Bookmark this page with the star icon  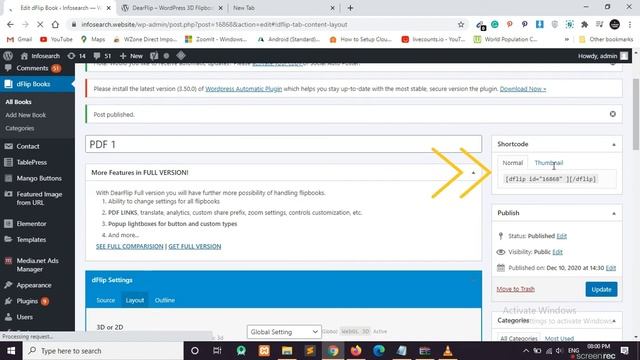click(x=461, y=24)
